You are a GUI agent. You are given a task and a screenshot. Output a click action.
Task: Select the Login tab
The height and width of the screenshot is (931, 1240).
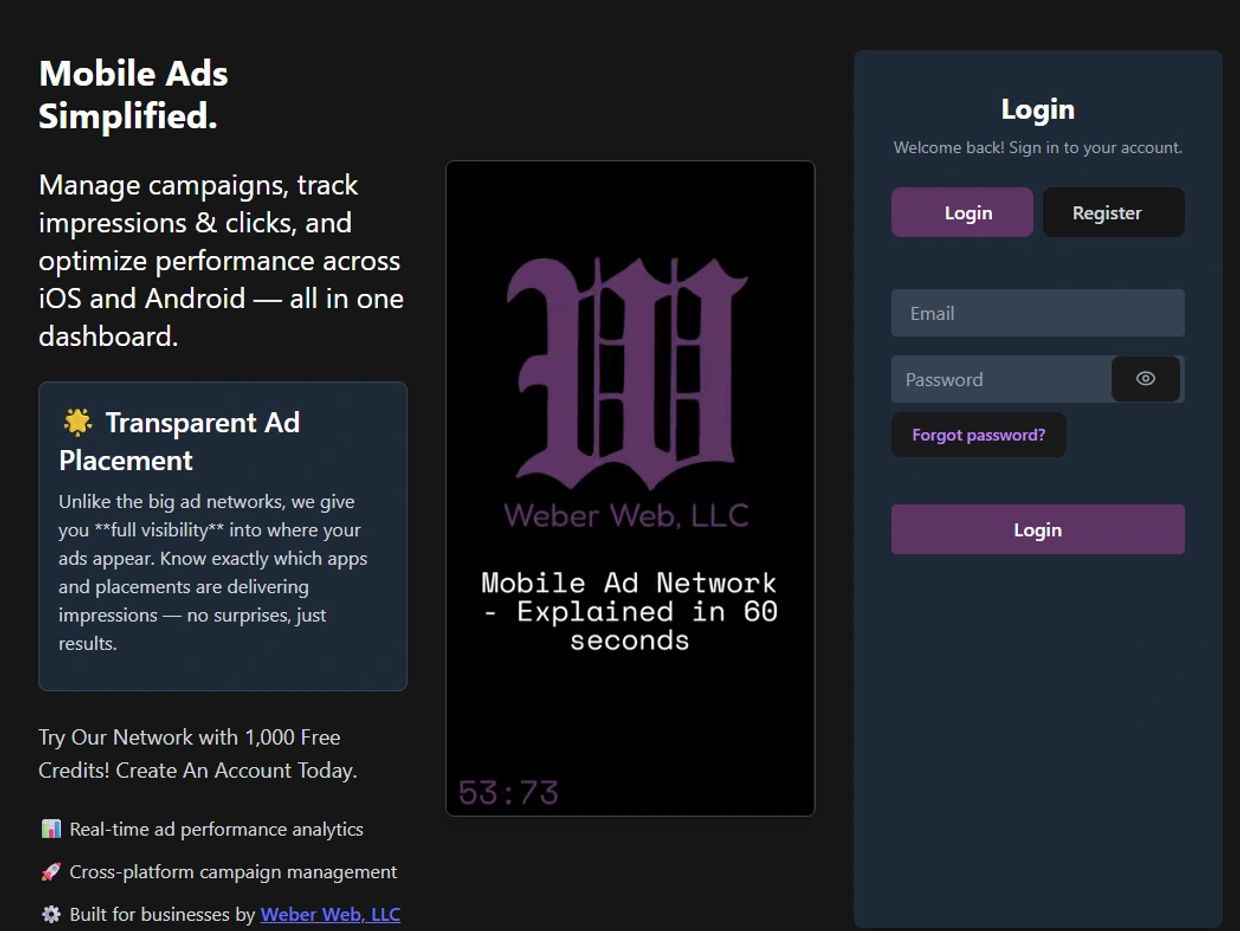961,212
